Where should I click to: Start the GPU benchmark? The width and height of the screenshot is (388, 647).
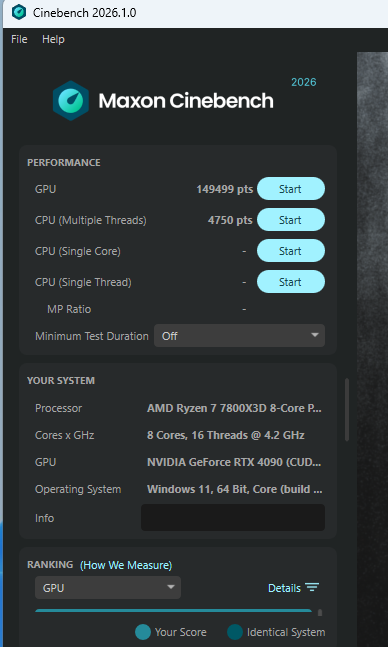291,189
